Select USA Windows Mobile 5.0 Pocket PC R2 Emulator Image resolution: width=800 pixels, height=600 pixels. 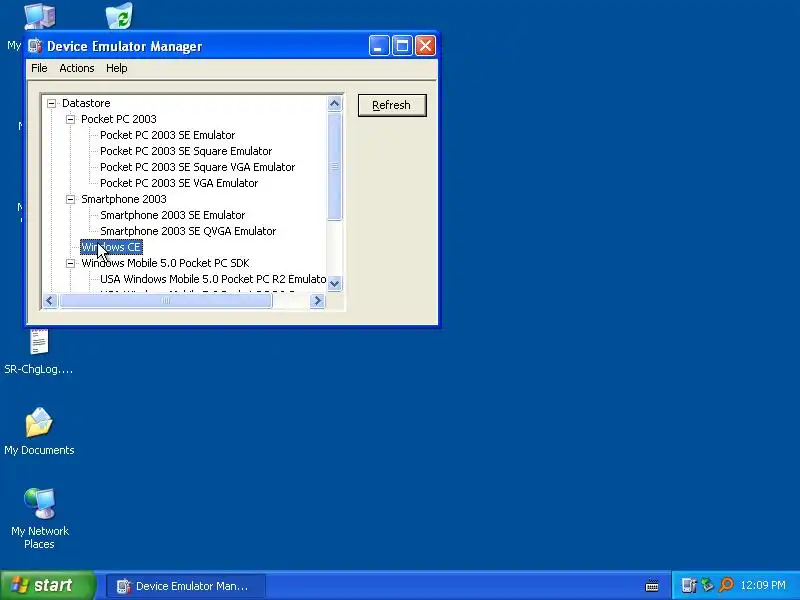[x=213, y=279]
